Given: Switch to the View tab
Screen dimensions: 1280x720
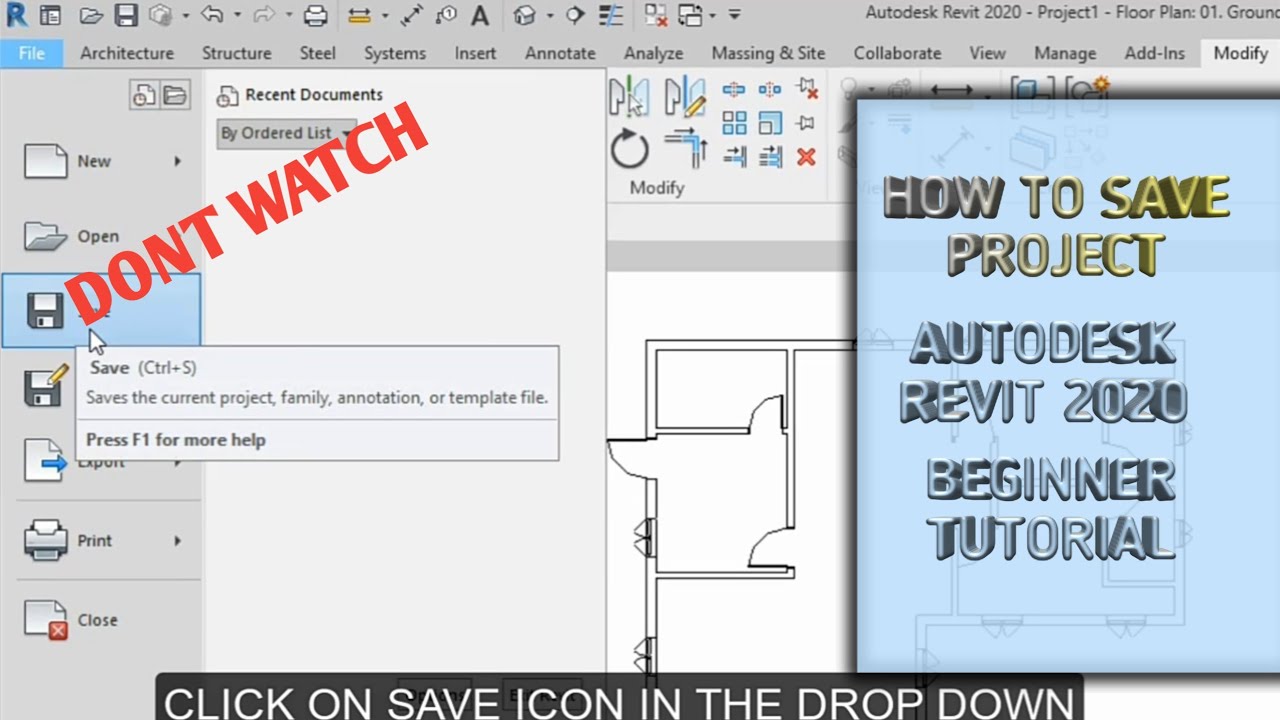Looking at the screenshot, I should click(x=987, y=53).
